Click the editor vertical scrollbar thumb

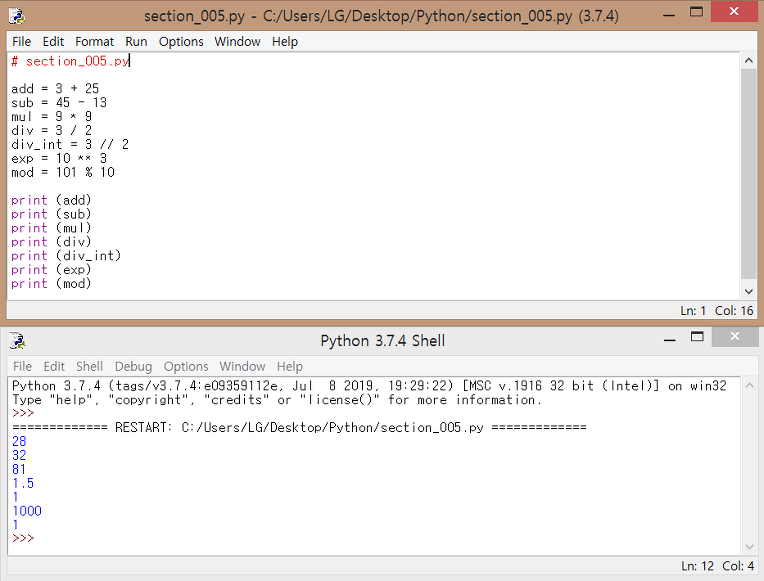(748, 174)
